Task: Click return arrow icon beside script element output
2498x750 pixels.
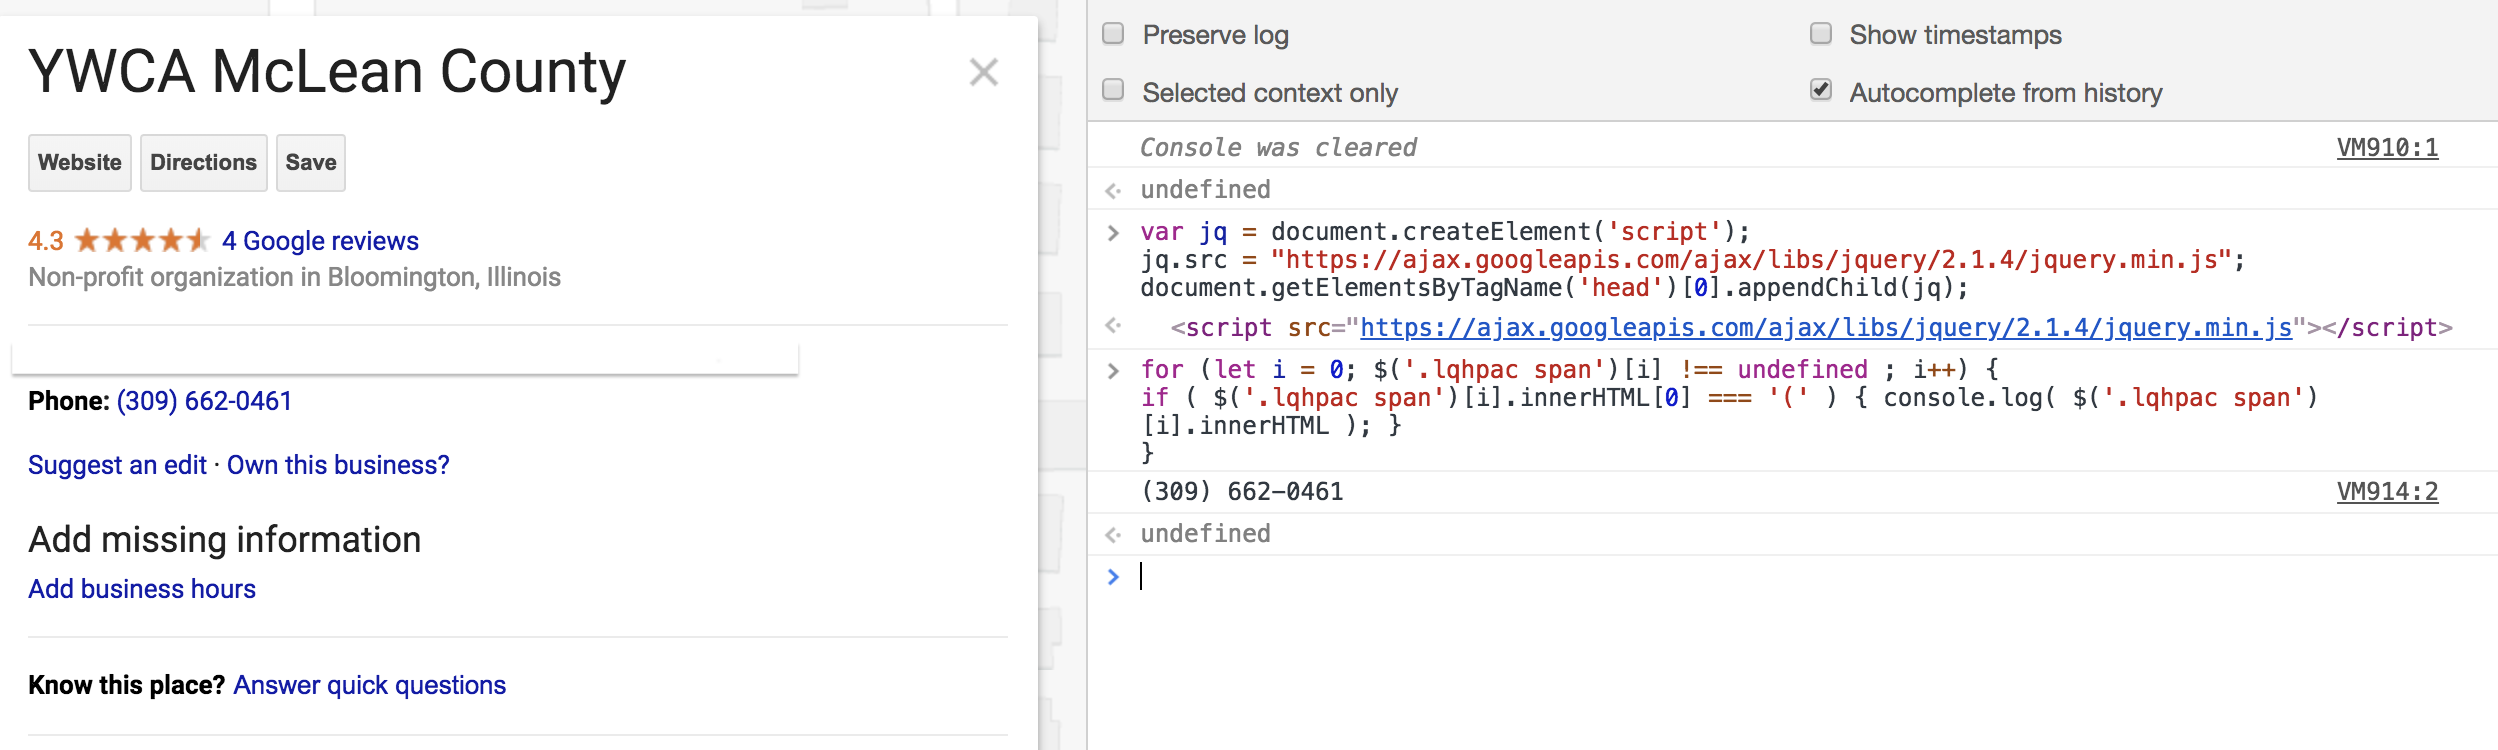Action: click(x=1113, y=326)
